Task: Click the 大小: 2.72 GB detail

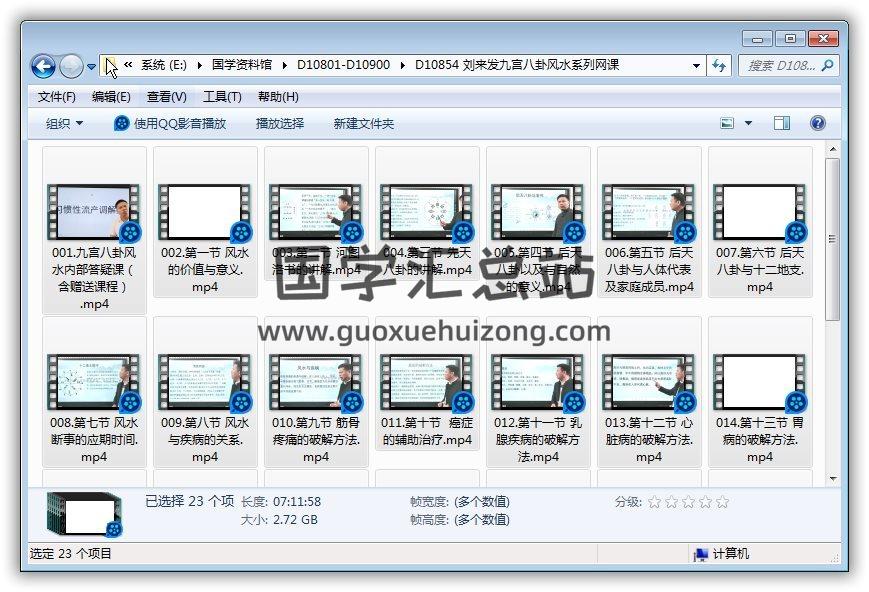Action: (279, 520)
